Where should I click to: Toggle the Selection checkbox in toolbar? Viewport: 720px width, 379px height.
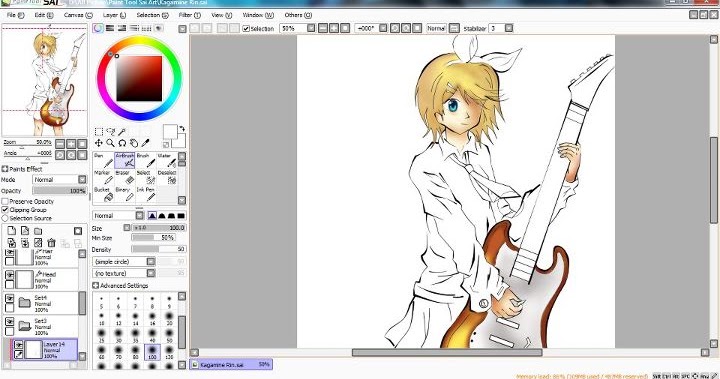click(246, 28)
